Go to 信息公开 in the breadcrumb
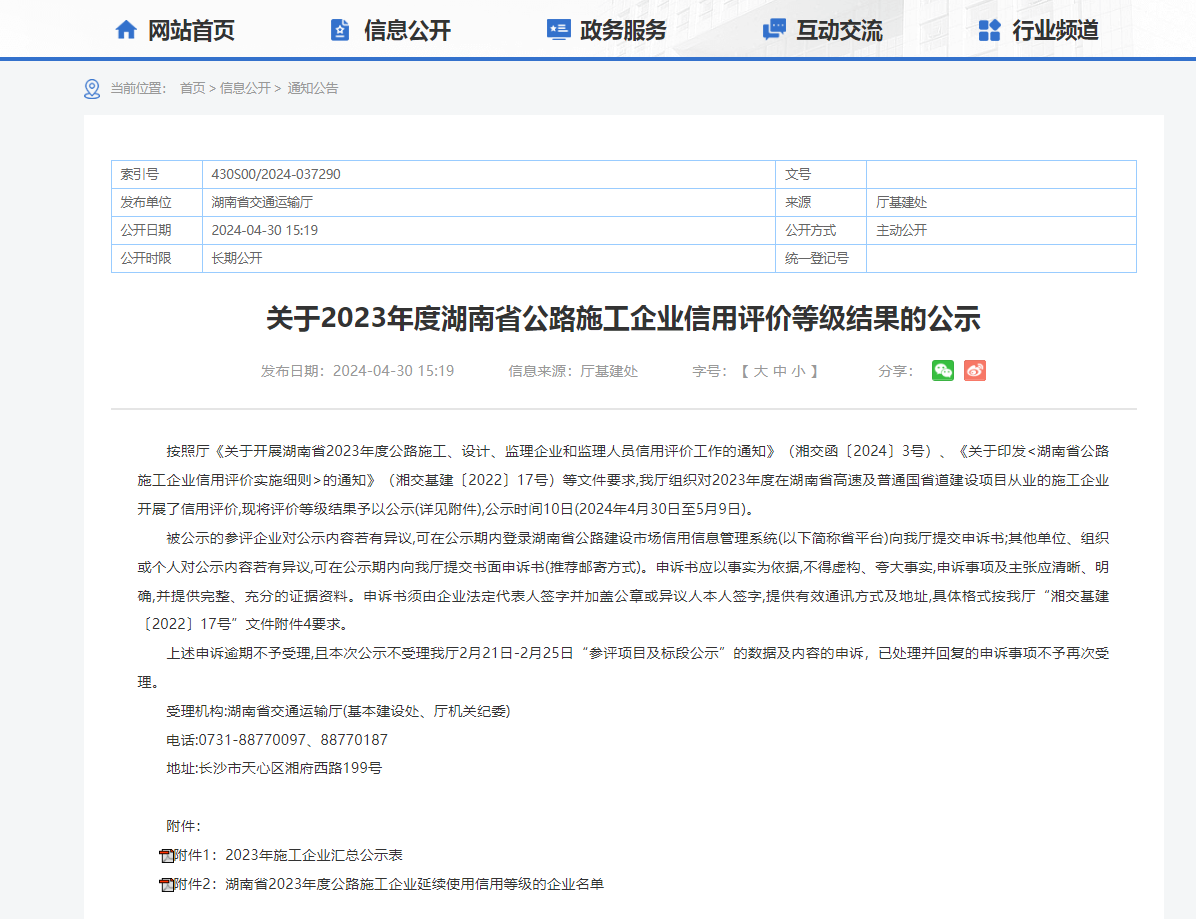This screenshot has height=919, width=1196. pos(245,88)
